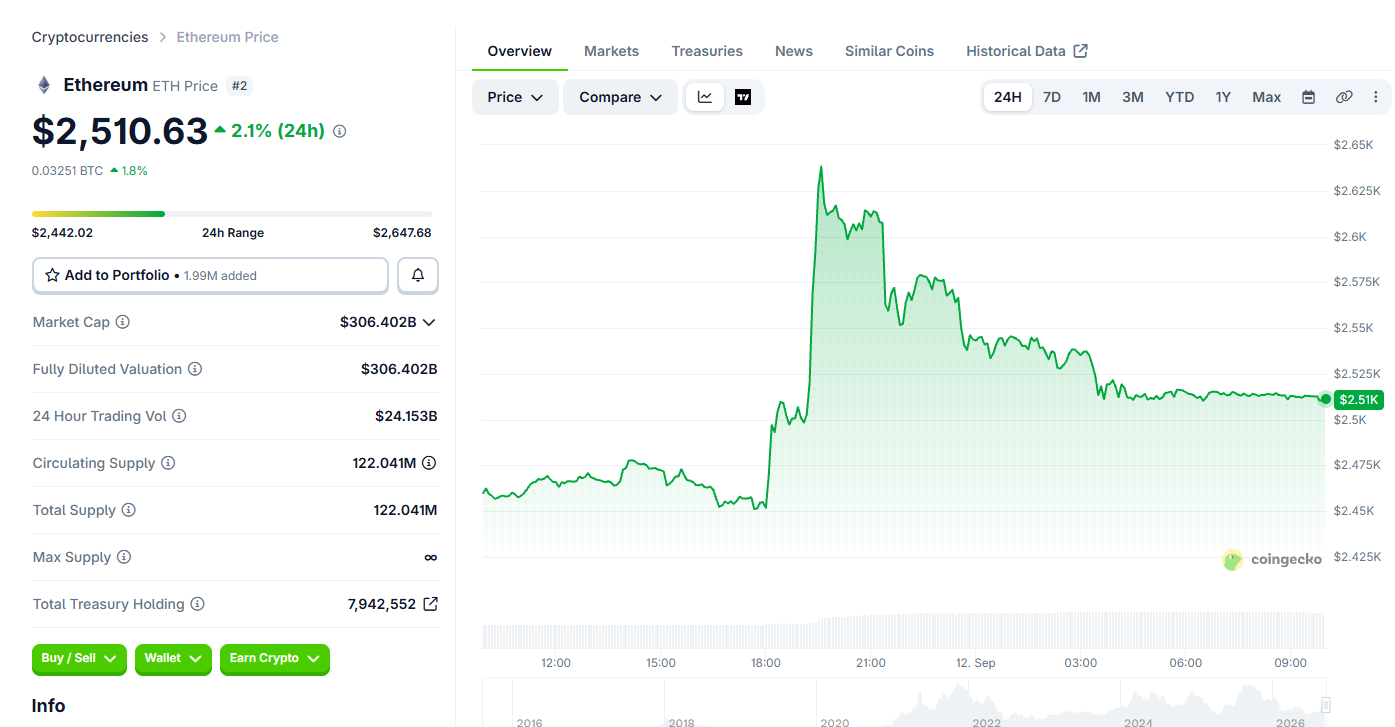Select the Max time range
The height and width of the screenshot is (727, 1395).
pyautogui.click(x=1267, y=97)
